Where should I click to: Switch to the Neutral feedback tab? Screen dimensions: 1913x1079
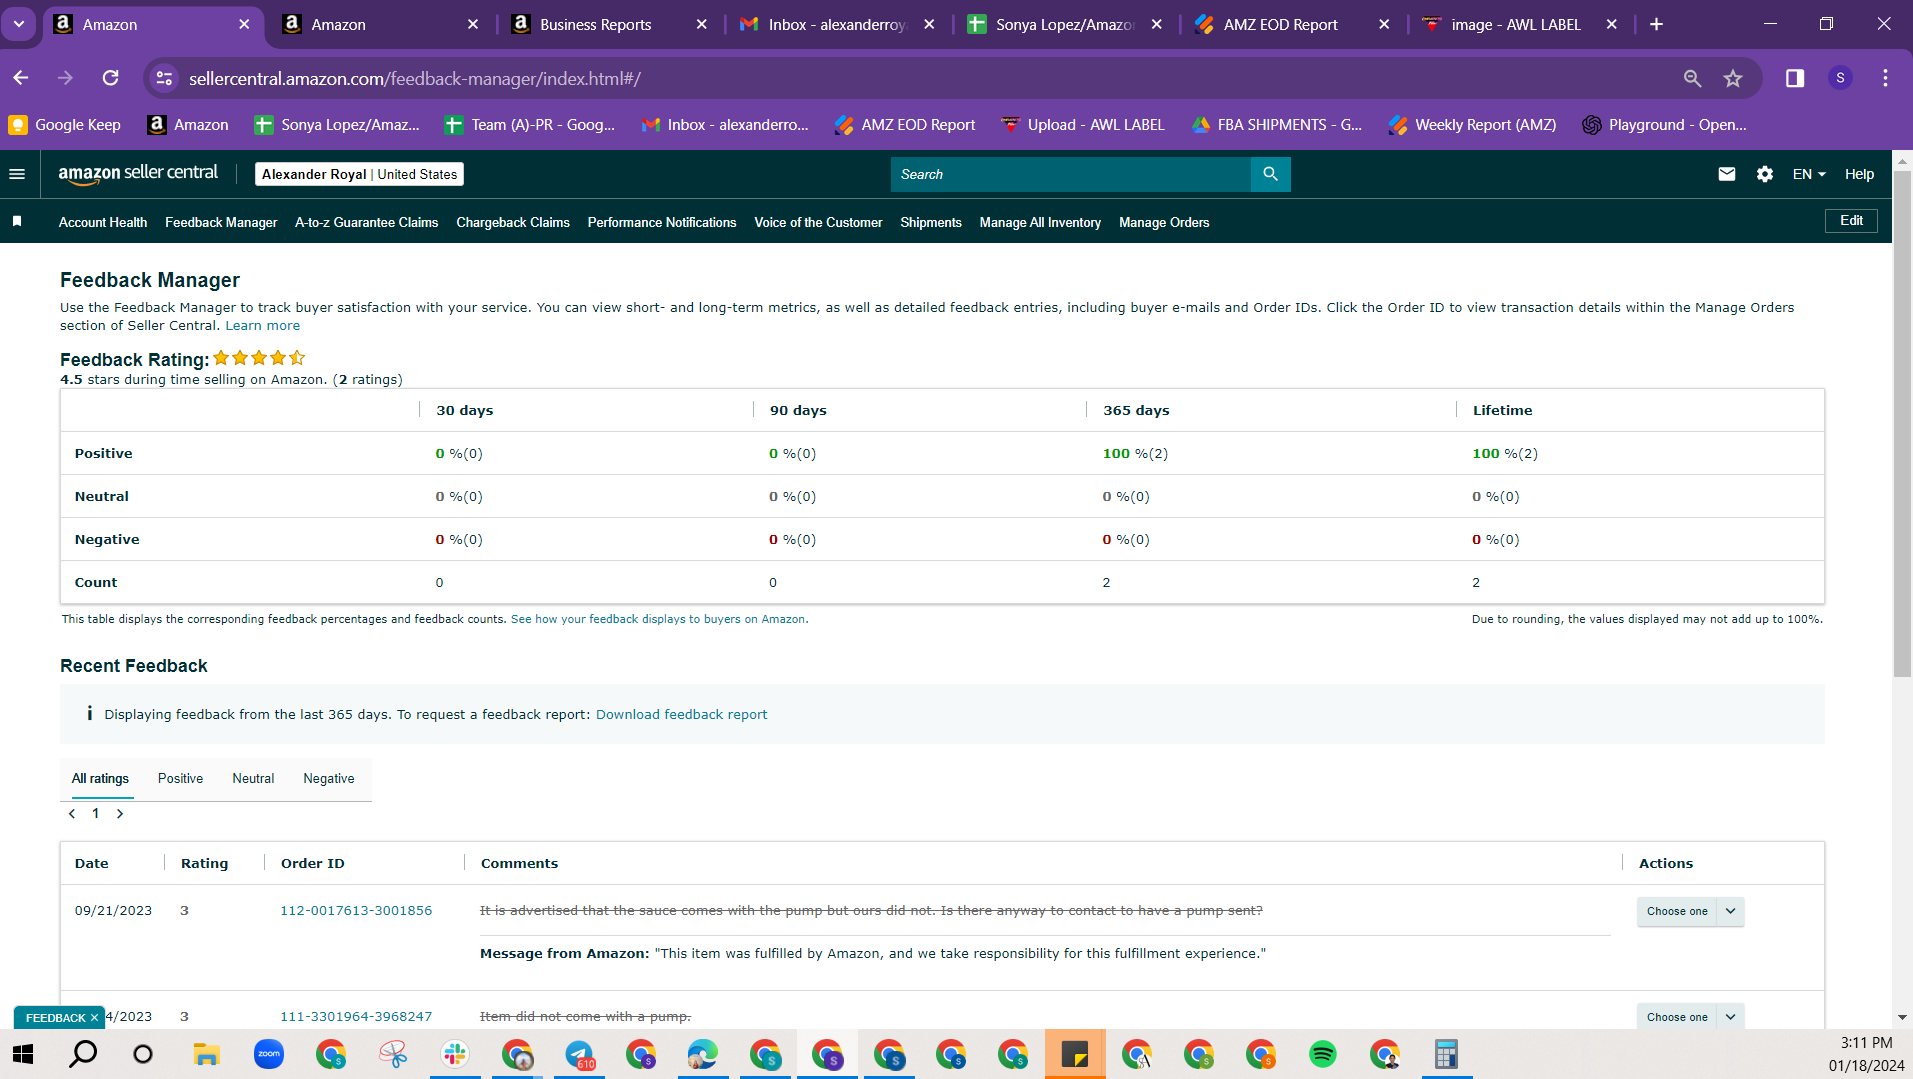click(253, 779)
